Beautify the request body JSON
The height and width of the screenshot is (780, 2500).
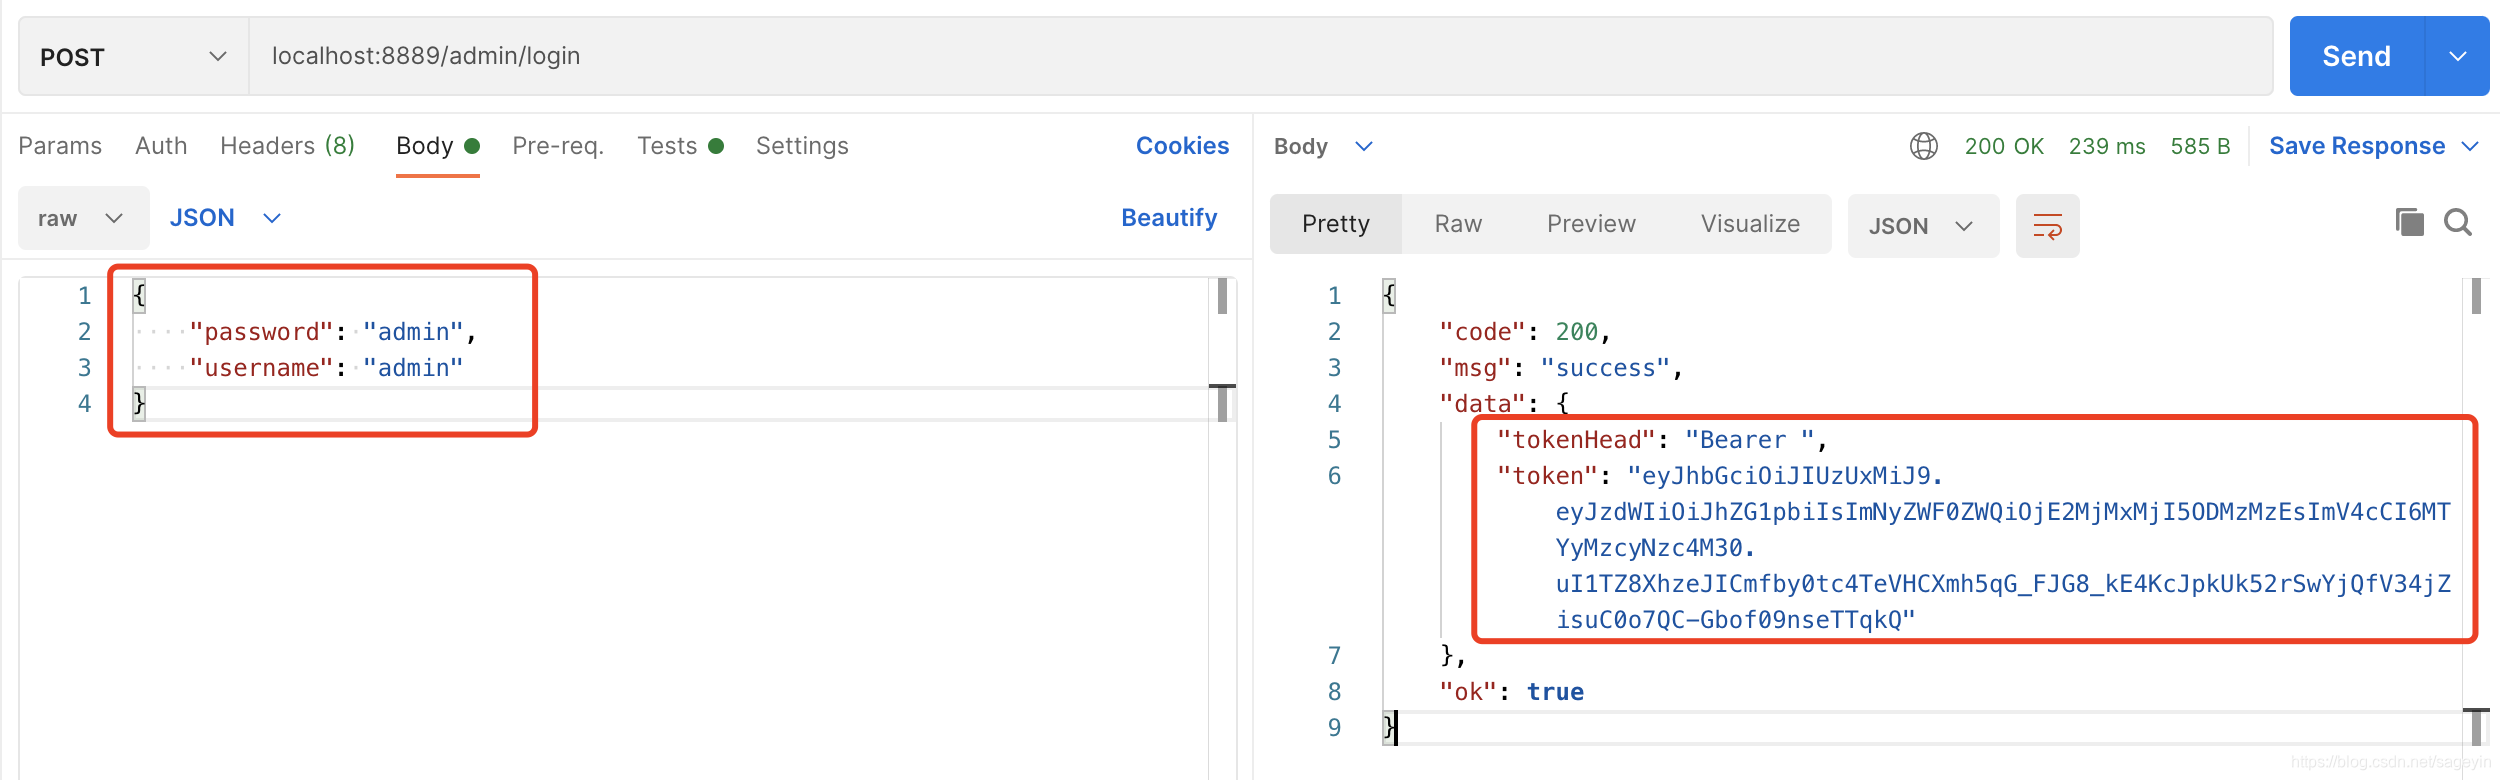pos(1169,218)
